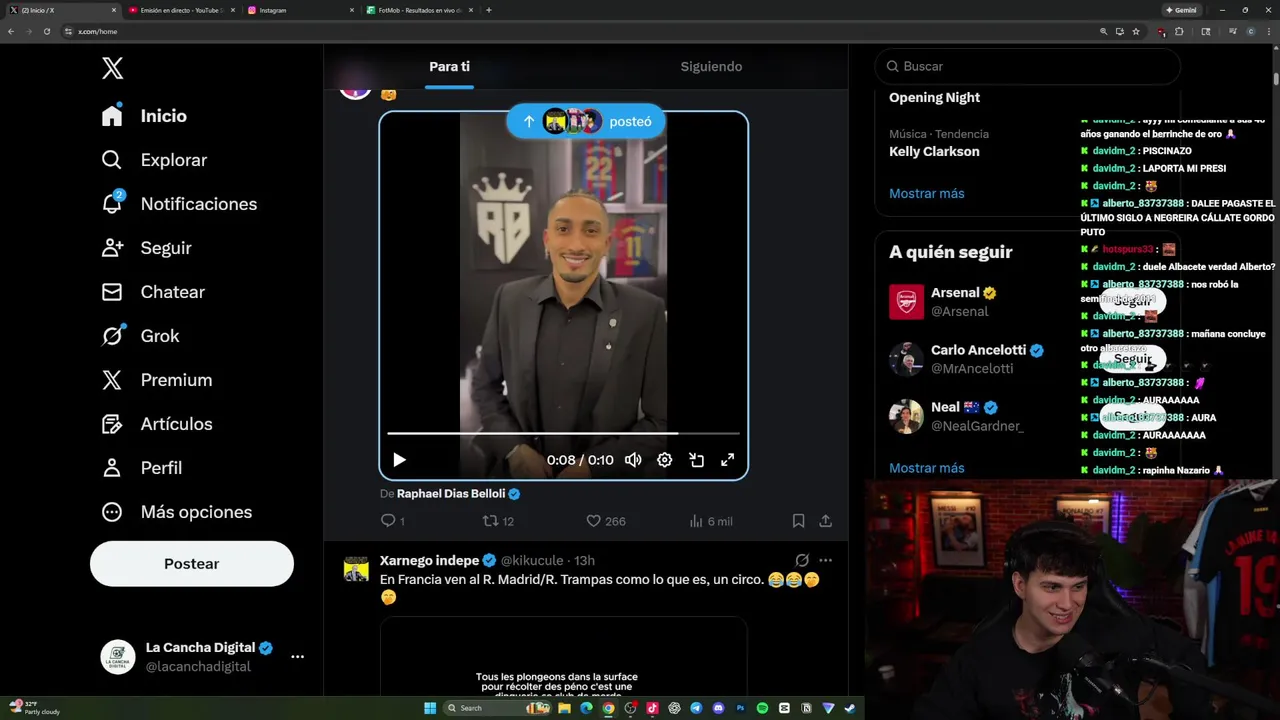This screenshot has height=720, width=1280.
Task: Enter fullscreen on the video
Action: click(728, 460)
